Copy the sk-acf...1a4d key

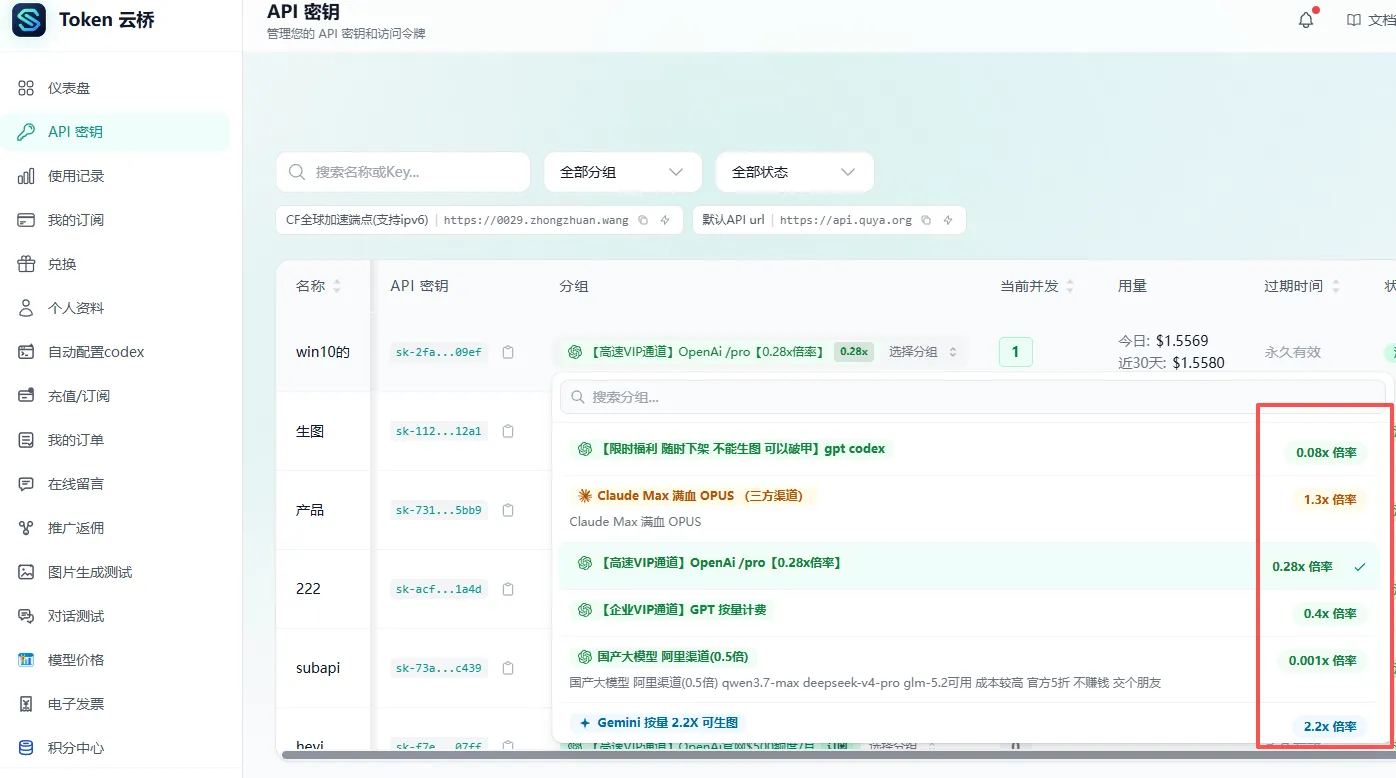(508, 589)
